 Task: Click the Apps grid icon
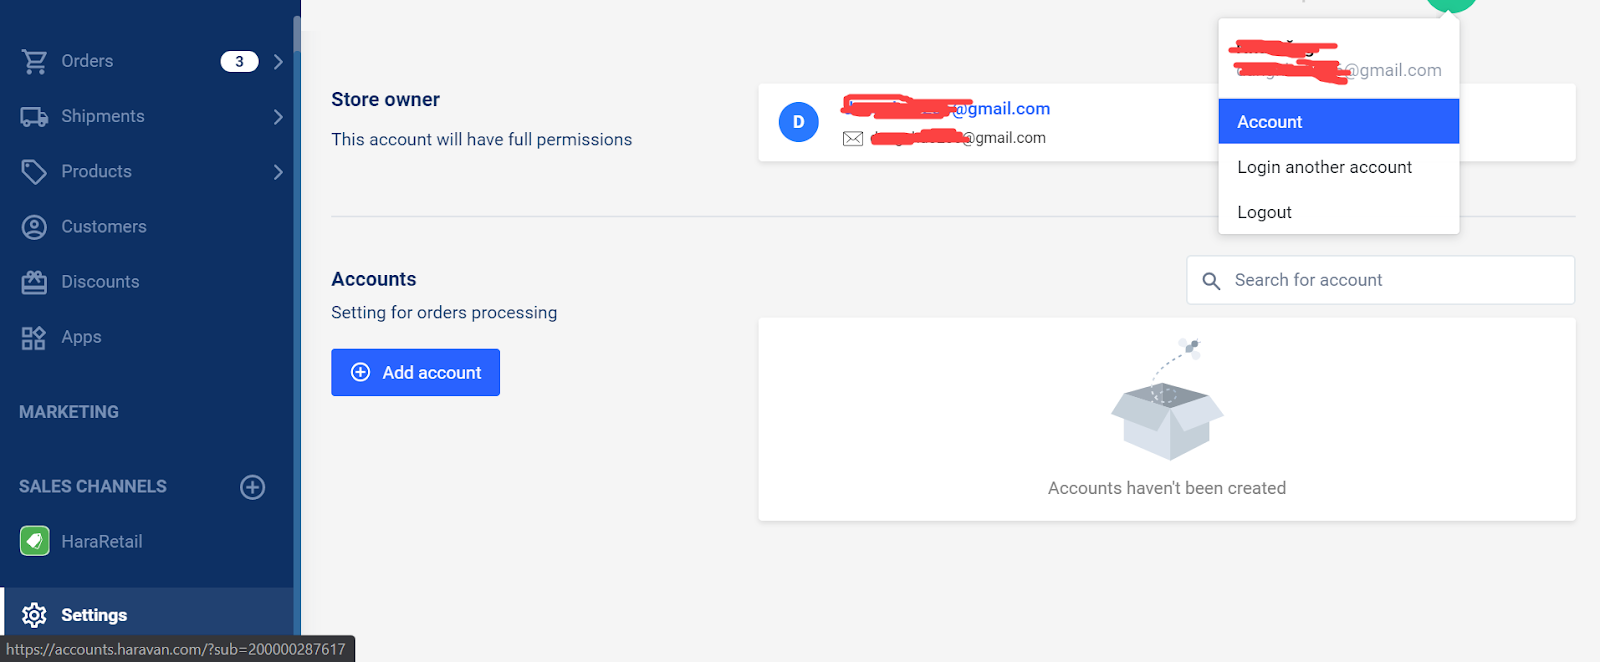(34, 338)
